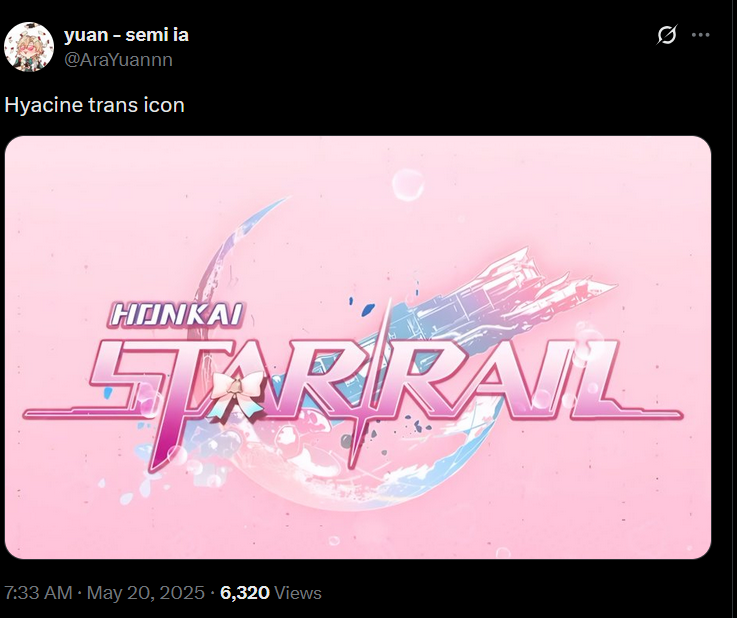Open the Grok explain-post slashed-circle icon
This screenshot has height=618, width=737.
(666, 35)
